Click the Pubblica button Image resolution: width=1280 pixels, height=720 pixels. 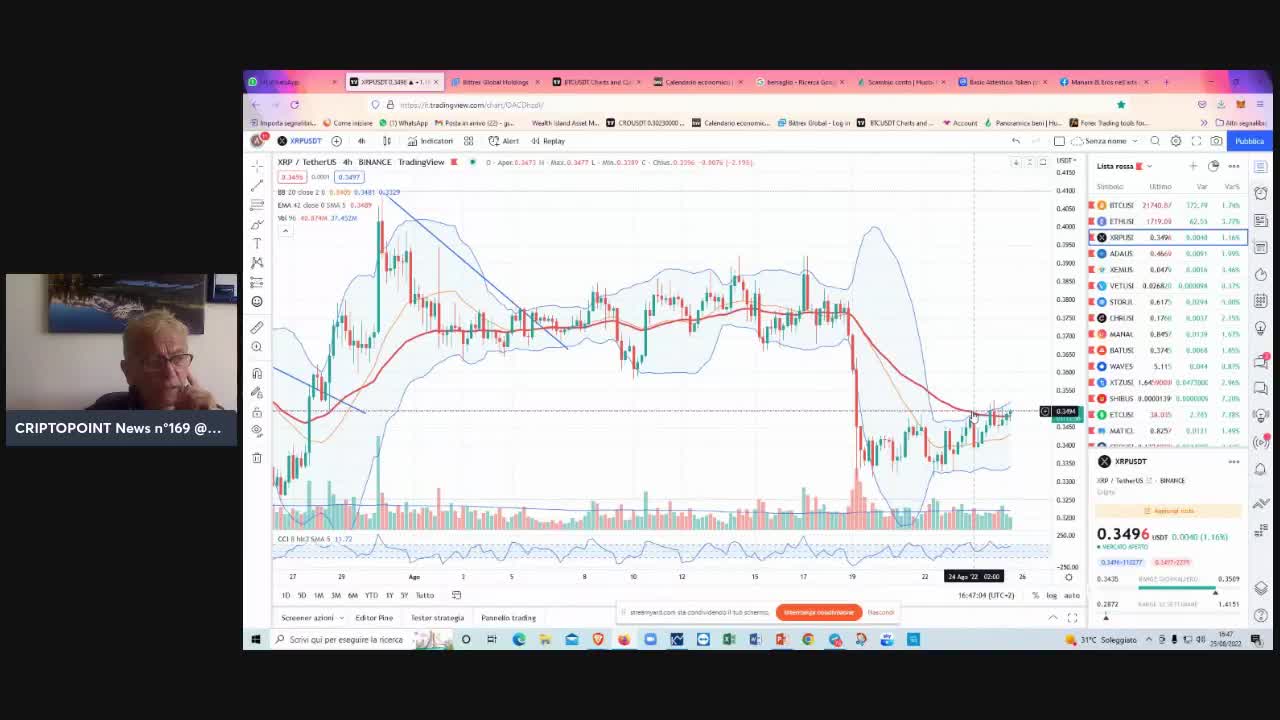pos(1249,141)
